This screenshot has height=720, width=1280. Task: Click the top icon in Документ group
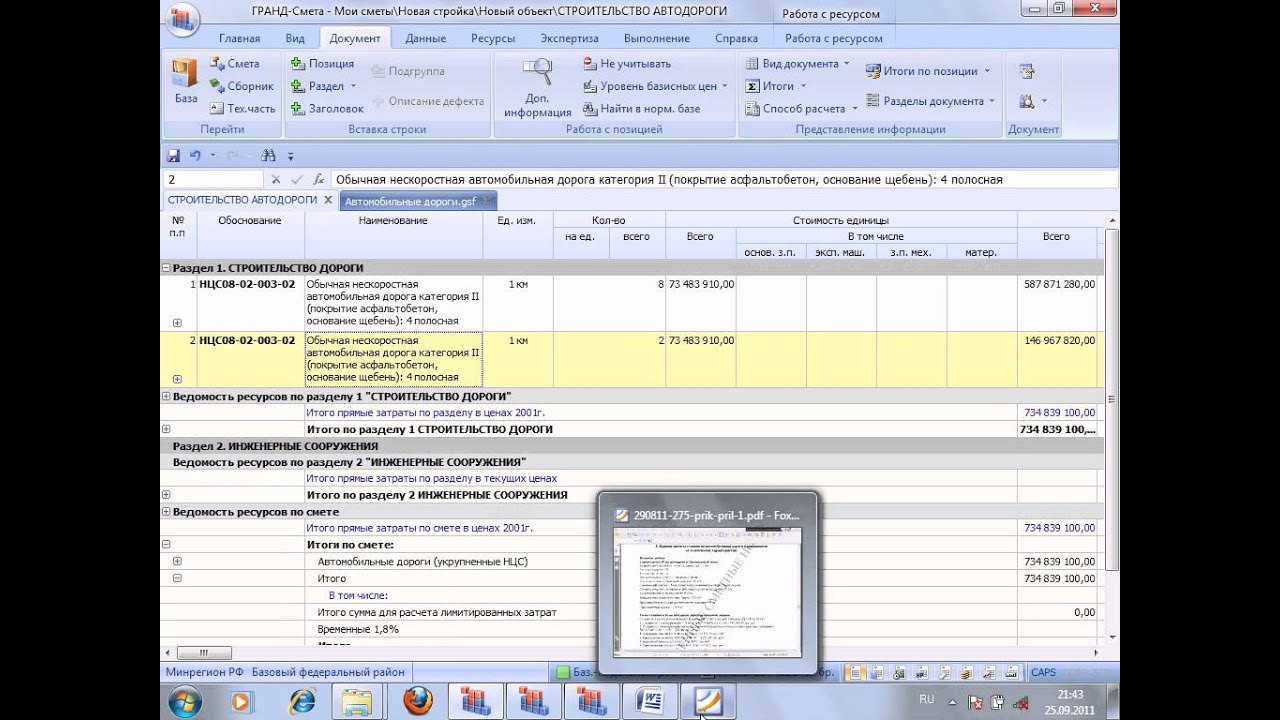[x=1026, y=71]
